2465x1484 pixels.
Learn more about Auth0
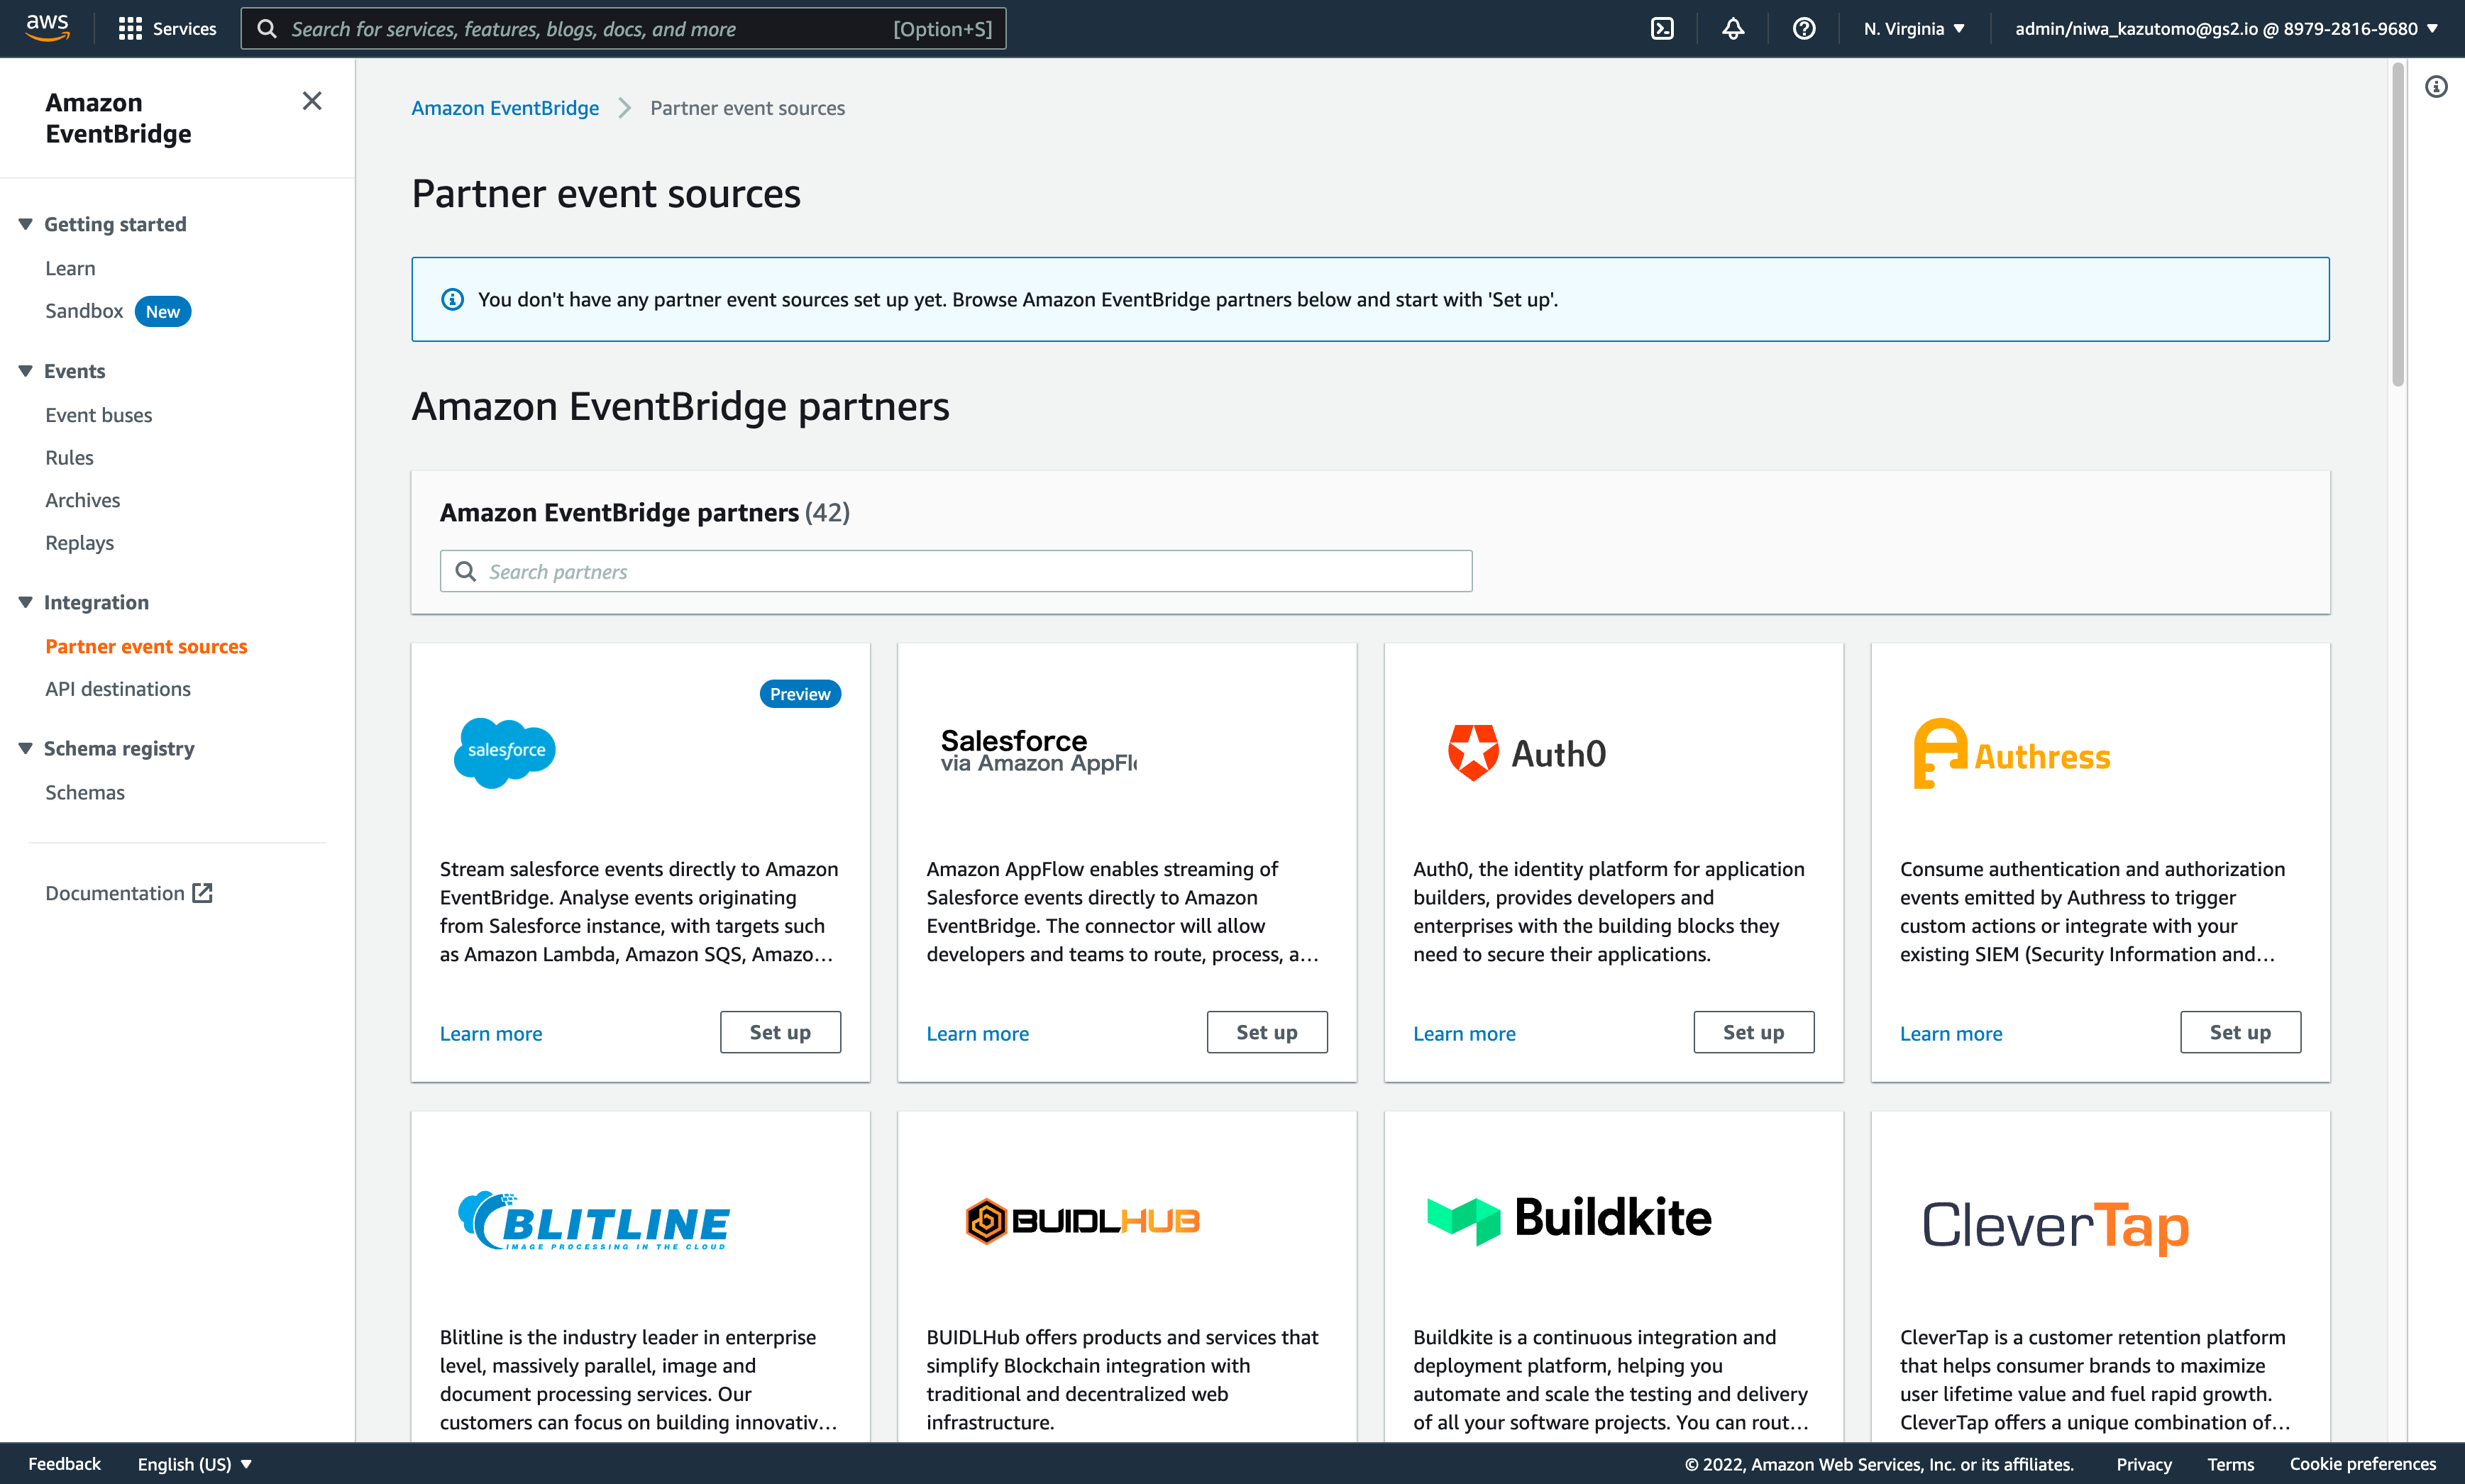[x=1464, y=1033]
